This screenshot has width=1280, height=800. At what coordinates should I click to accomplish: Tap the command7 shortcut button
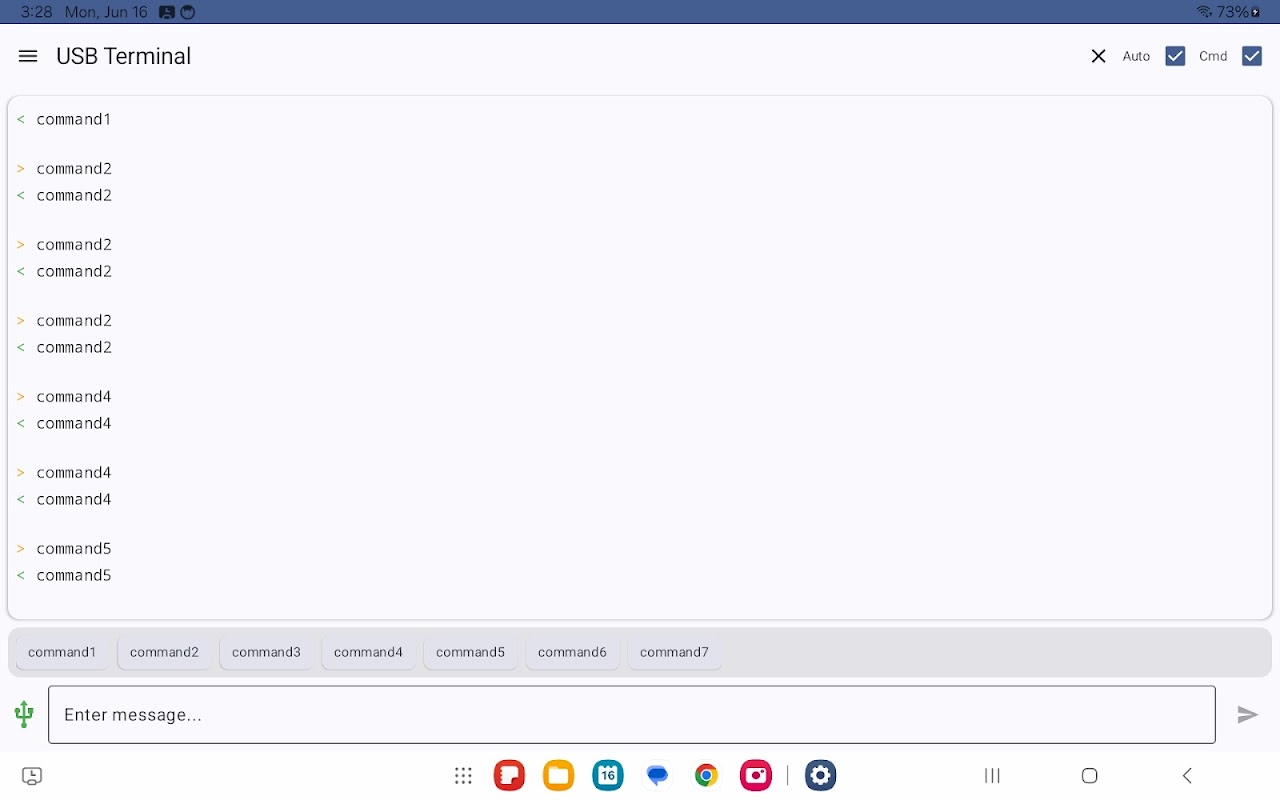click(674, 652)
